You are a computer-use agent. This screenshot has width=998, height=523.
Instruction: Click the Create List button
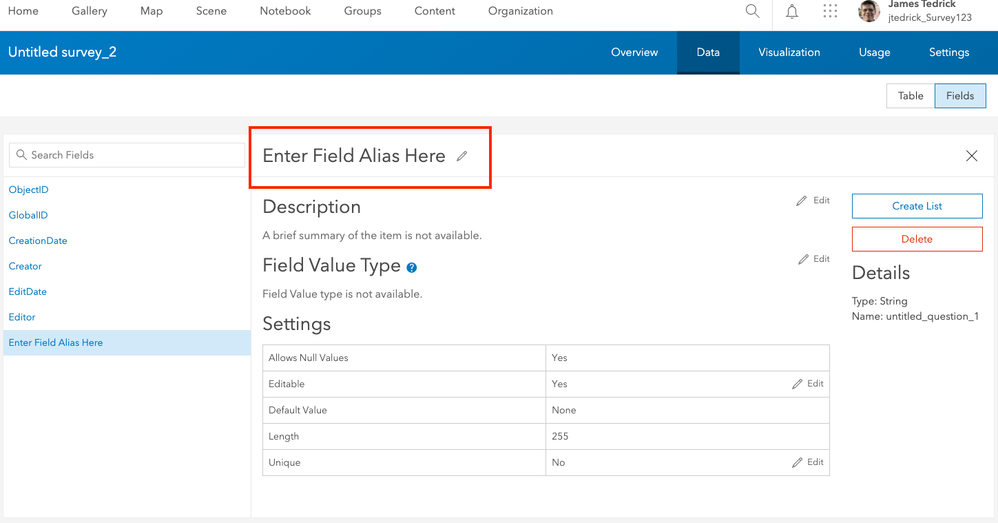pos(917,206)
